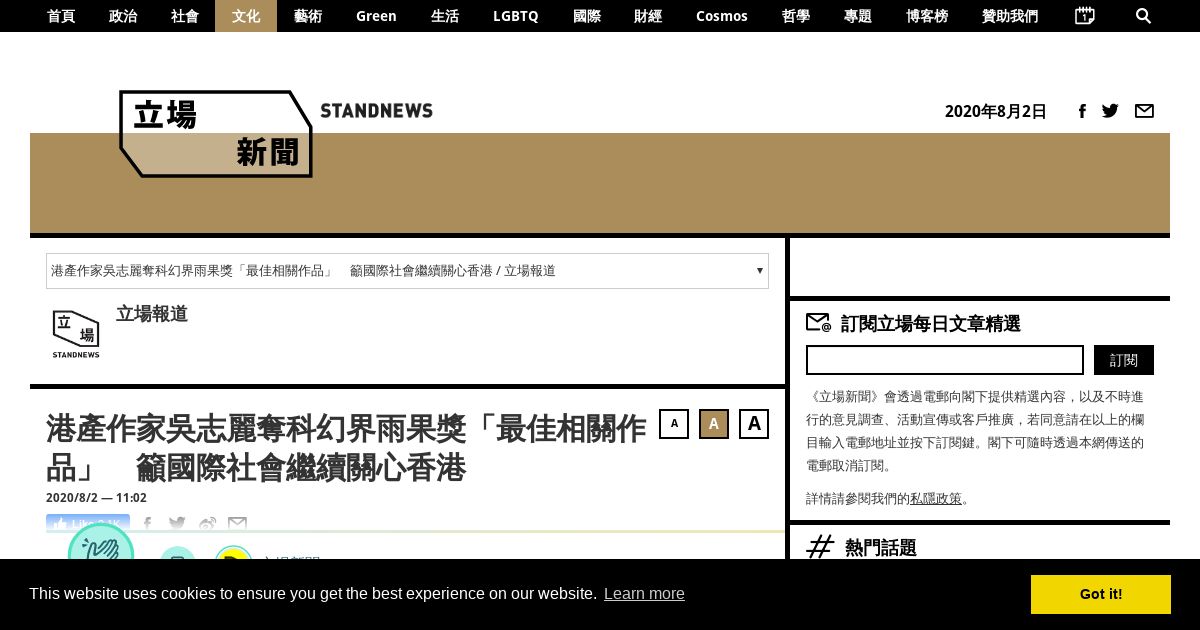The image size is (1200, 630).
Task: Open the 生活 section
Action: [x=445, y=16]
